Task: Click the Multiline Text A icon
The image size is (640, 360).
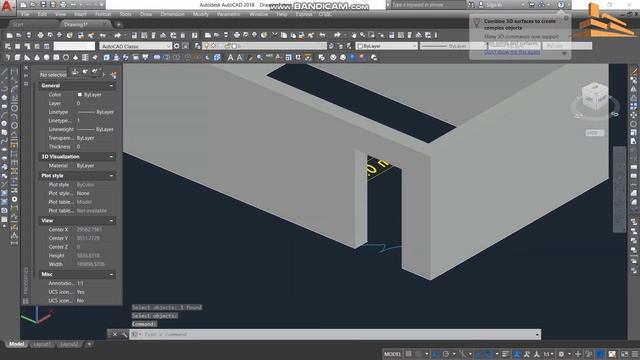Action: click(x=230, y=58)
